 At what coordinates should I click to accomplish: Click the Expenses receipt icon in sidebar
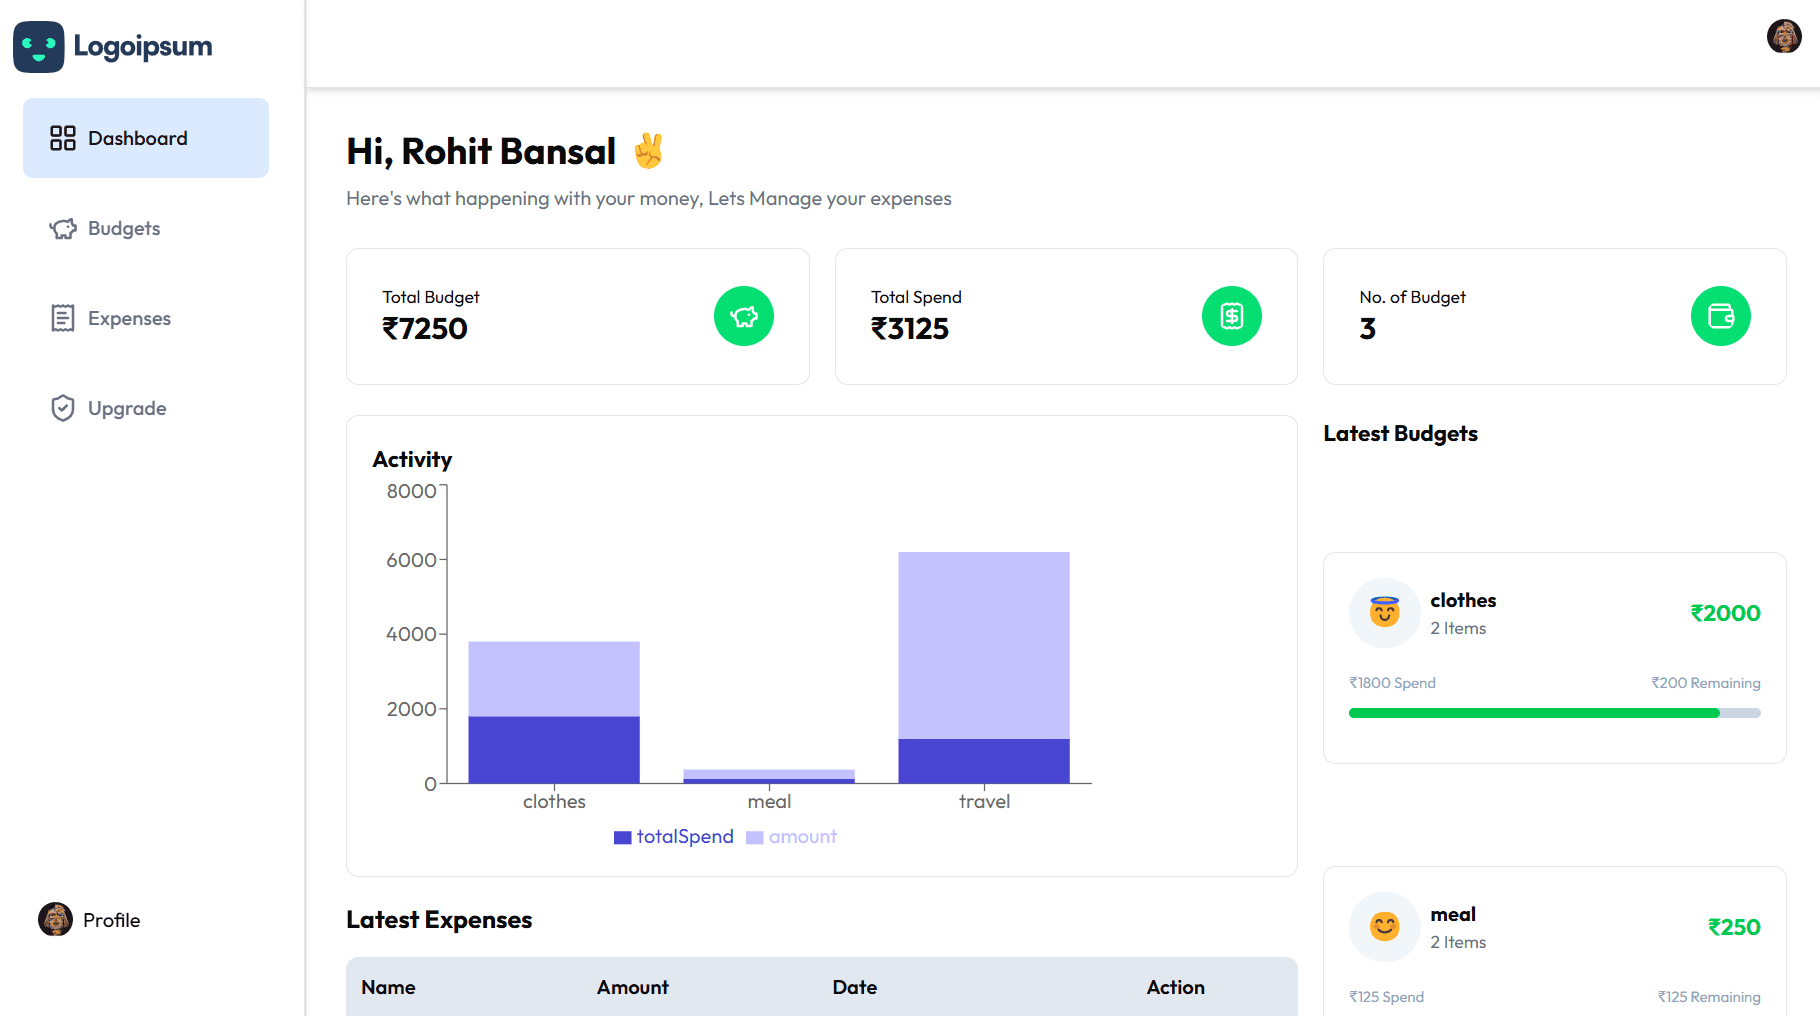(63, 318)
